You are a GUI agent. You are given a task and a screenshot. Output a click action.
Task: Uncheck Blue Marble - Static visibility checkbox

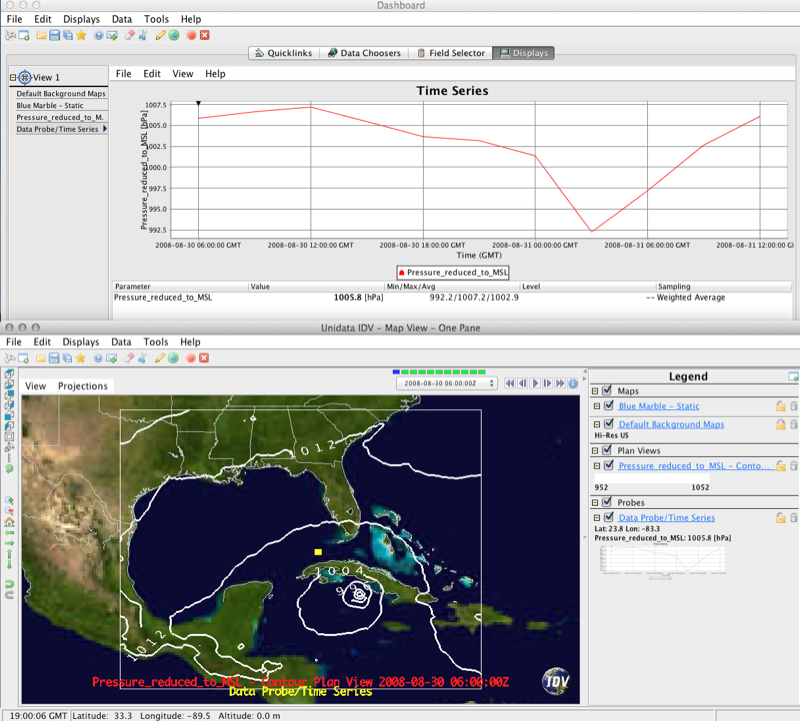pyautogui.click(x=608, y=406)
